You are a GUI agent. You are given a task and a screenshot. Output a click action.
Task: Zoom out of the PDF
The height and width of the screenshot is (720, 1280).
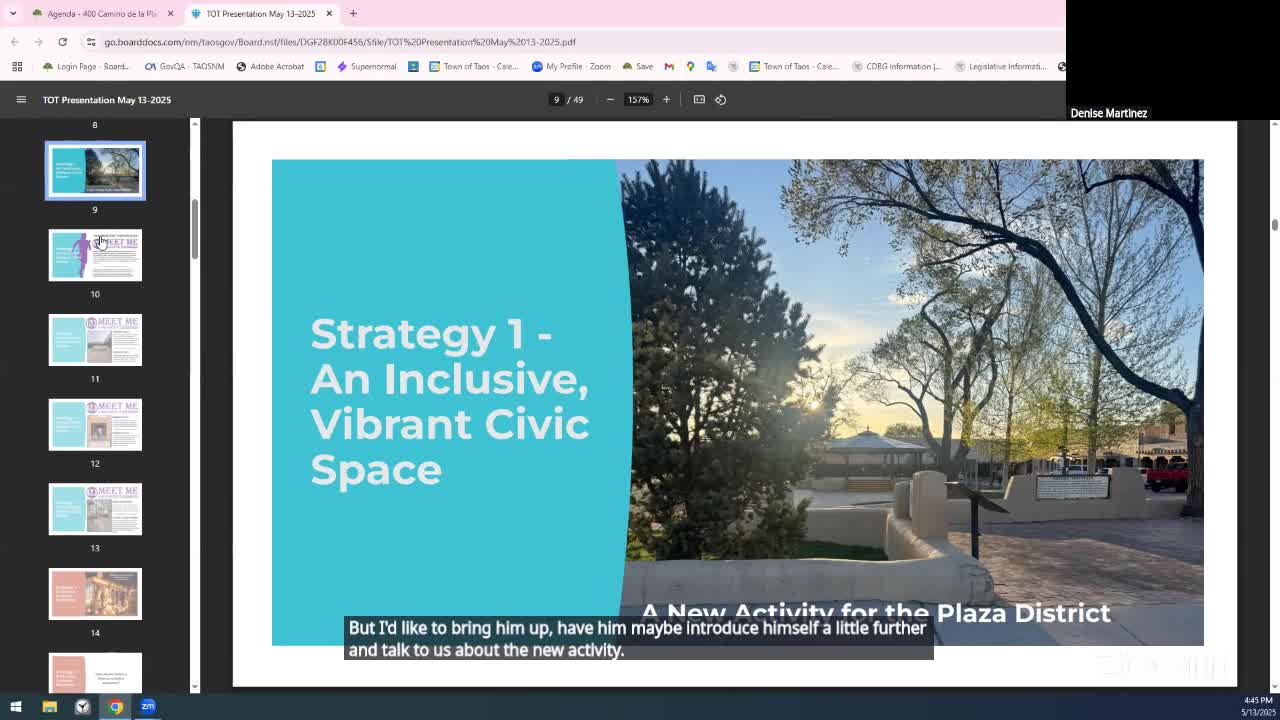click(x=610, y=99)
